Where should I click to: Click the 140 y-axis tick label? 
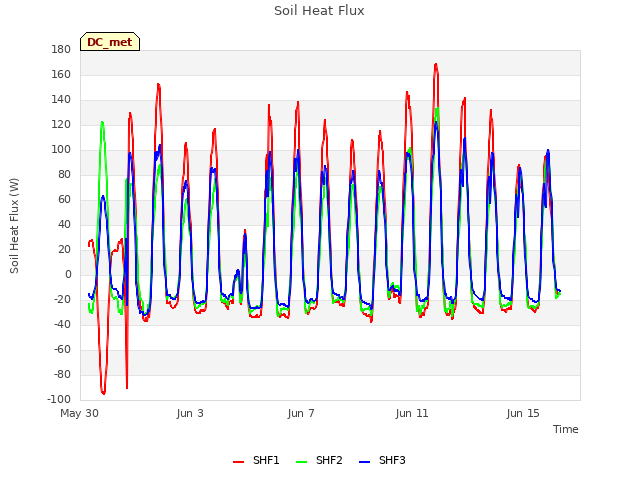click(x=61, y=99)
